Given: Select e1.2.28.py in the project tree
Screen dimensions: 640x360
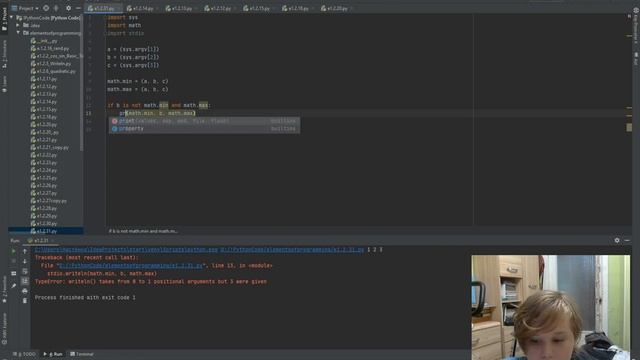Looking at the screenshot, I should click(44, 208).
